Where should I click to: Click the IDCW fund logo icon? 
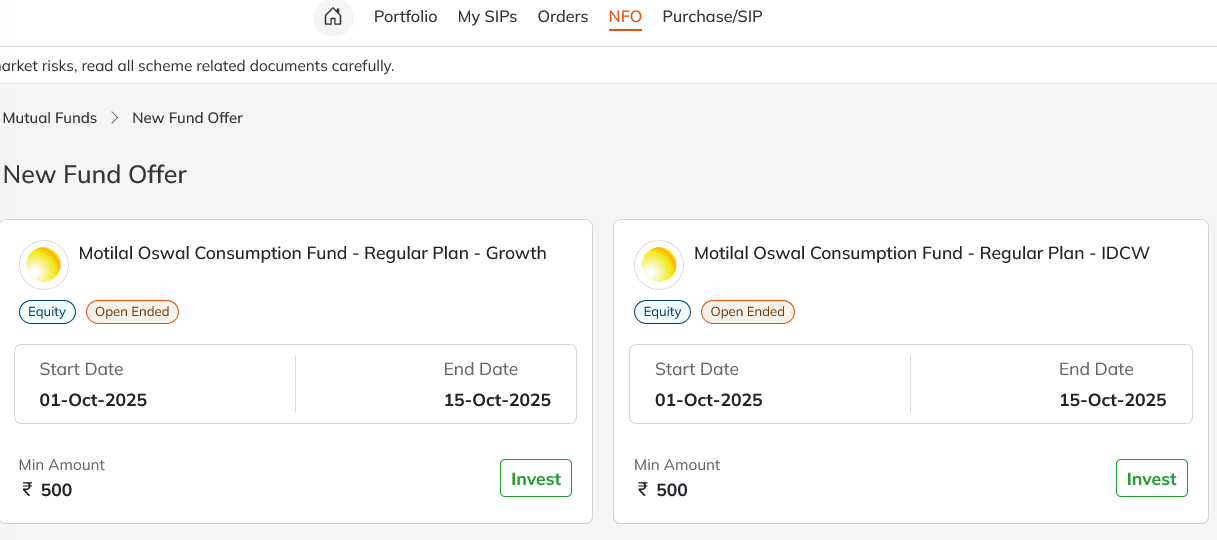click(659, 265)
